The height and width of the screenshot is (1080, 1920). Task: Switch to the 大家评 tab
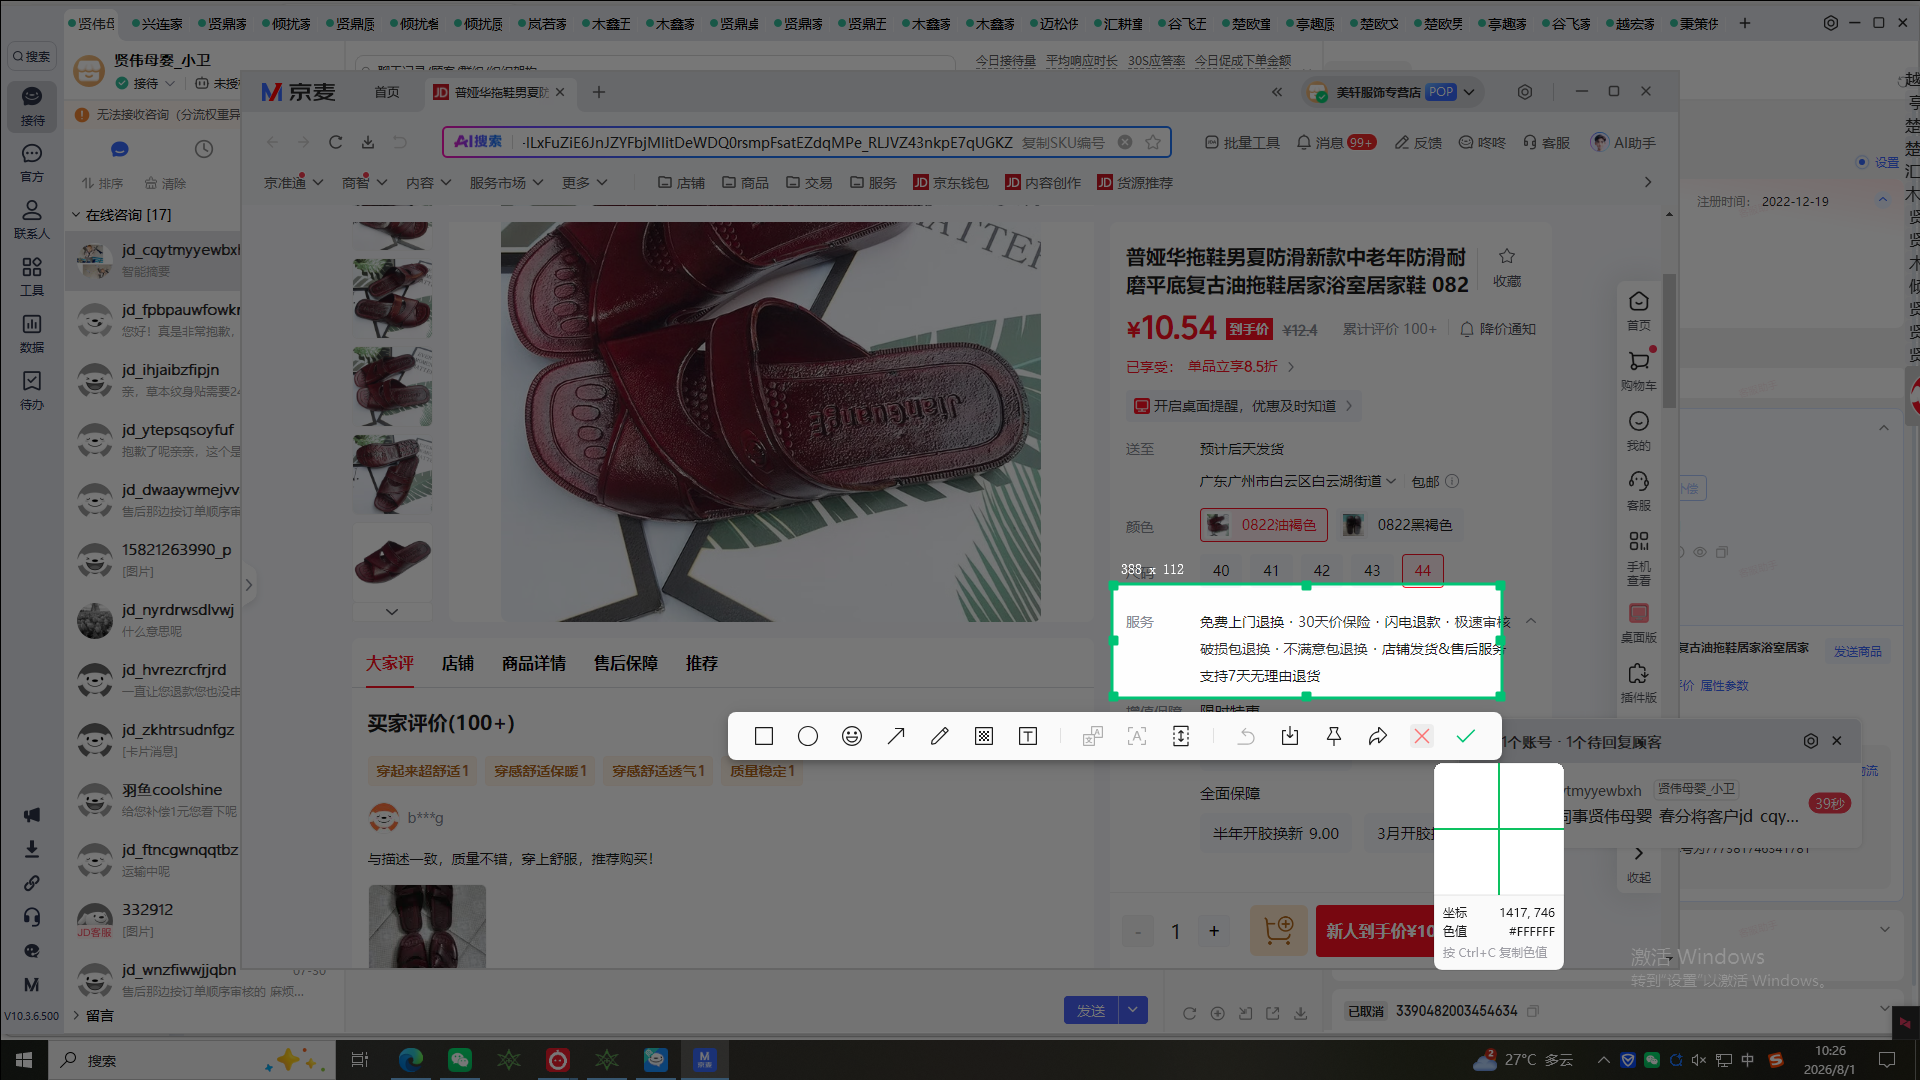pos(390,664)
